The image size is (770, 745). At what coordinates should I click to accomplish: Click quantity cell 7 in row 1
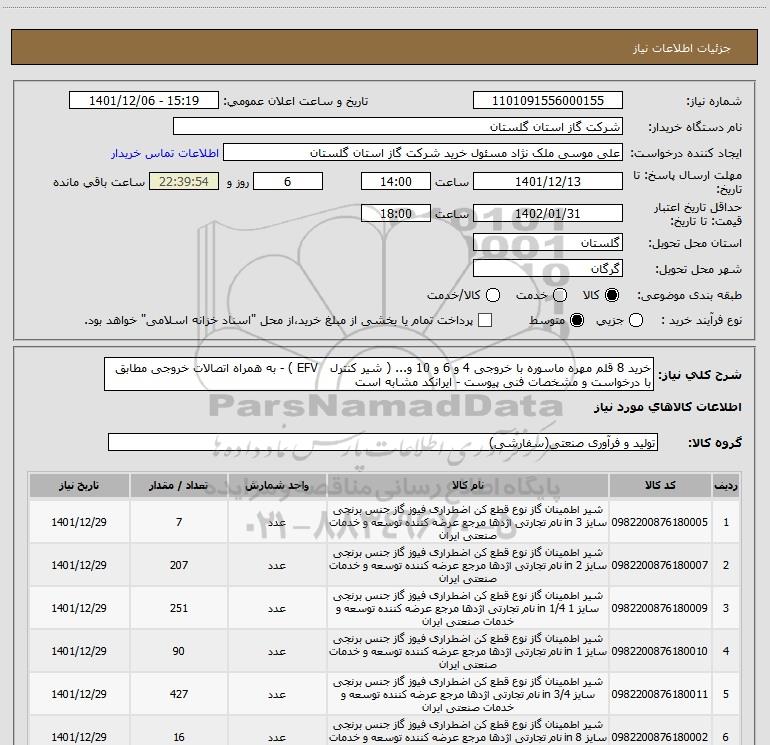click(179, 522)
